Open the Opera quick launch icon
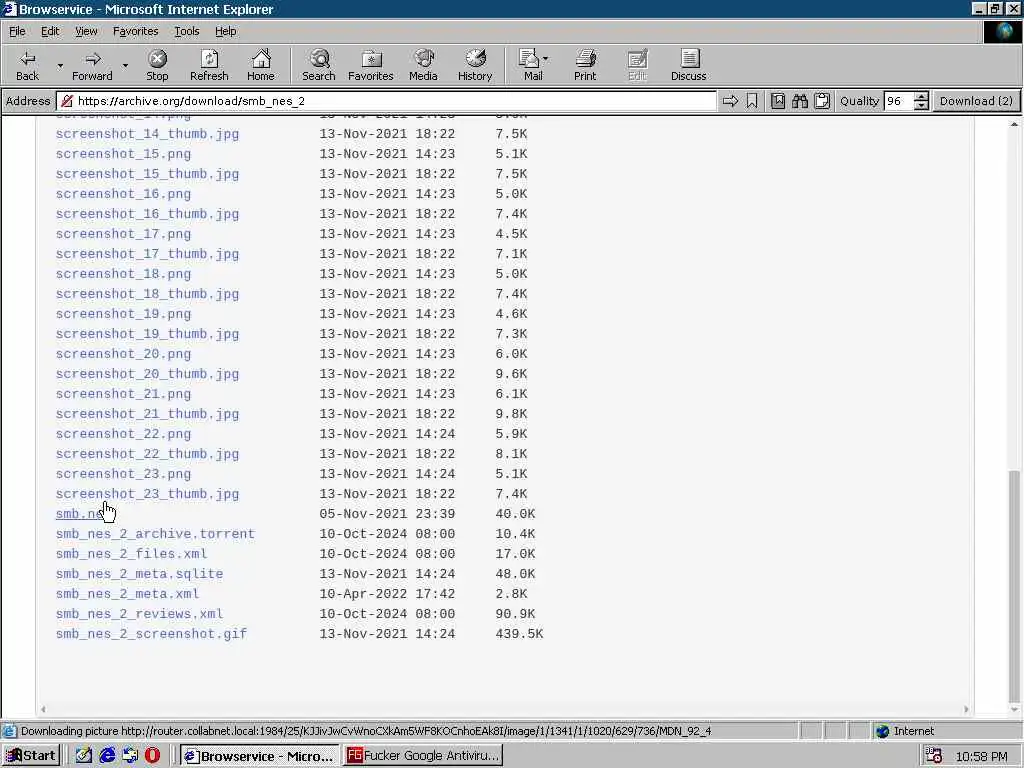This screenshot has height=768, width=1024. tap(152, 756)
